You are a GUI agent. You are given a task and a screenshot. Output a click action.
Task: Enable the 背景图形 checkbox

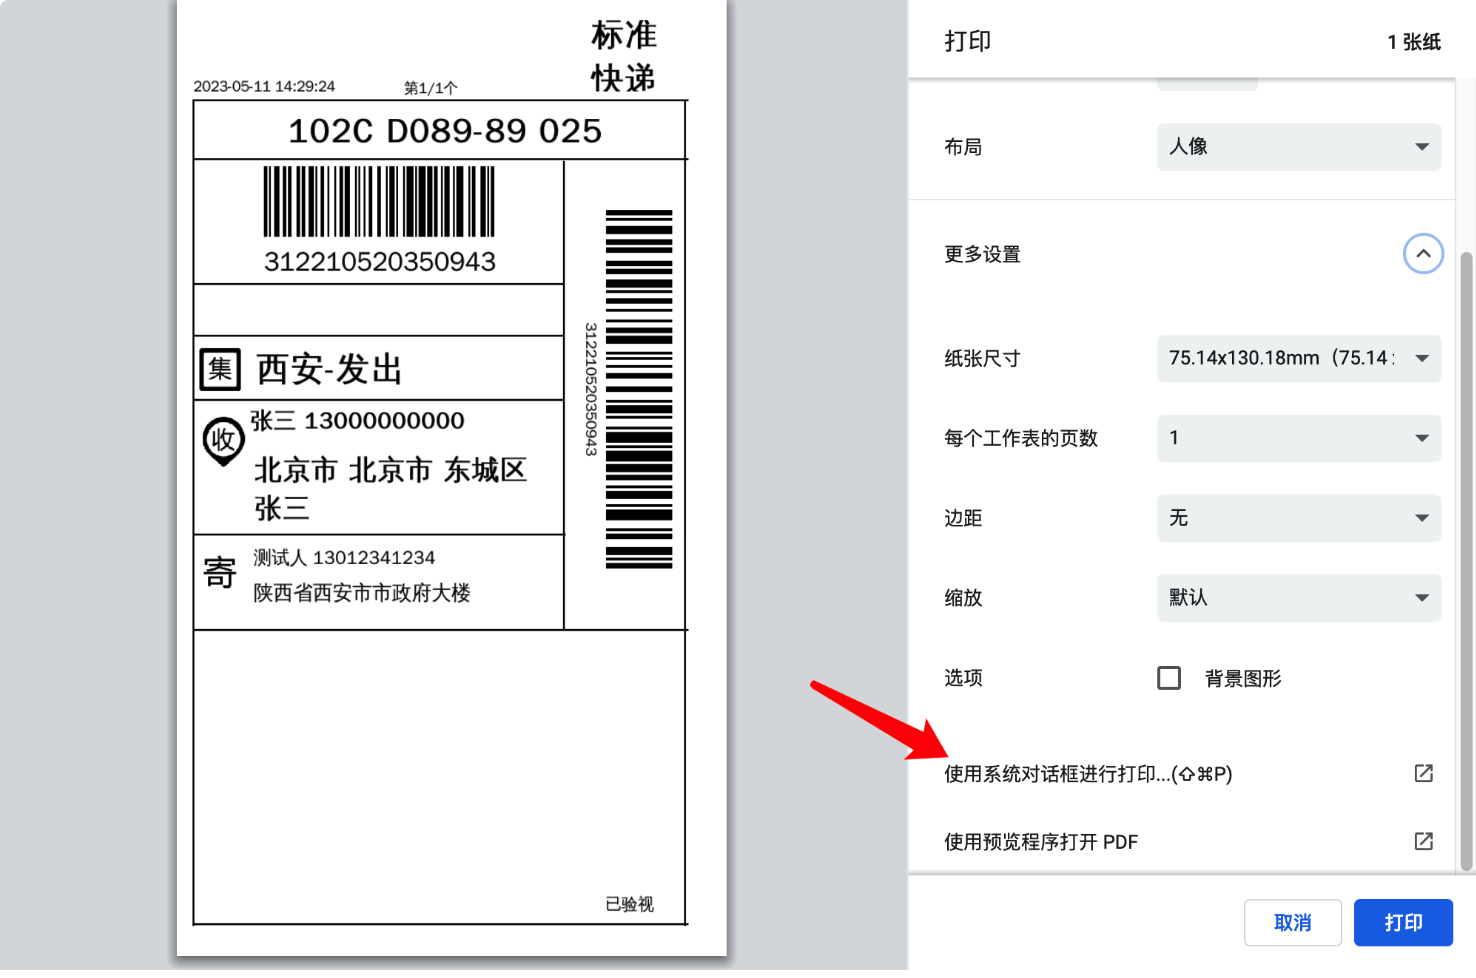point(1169,678)
